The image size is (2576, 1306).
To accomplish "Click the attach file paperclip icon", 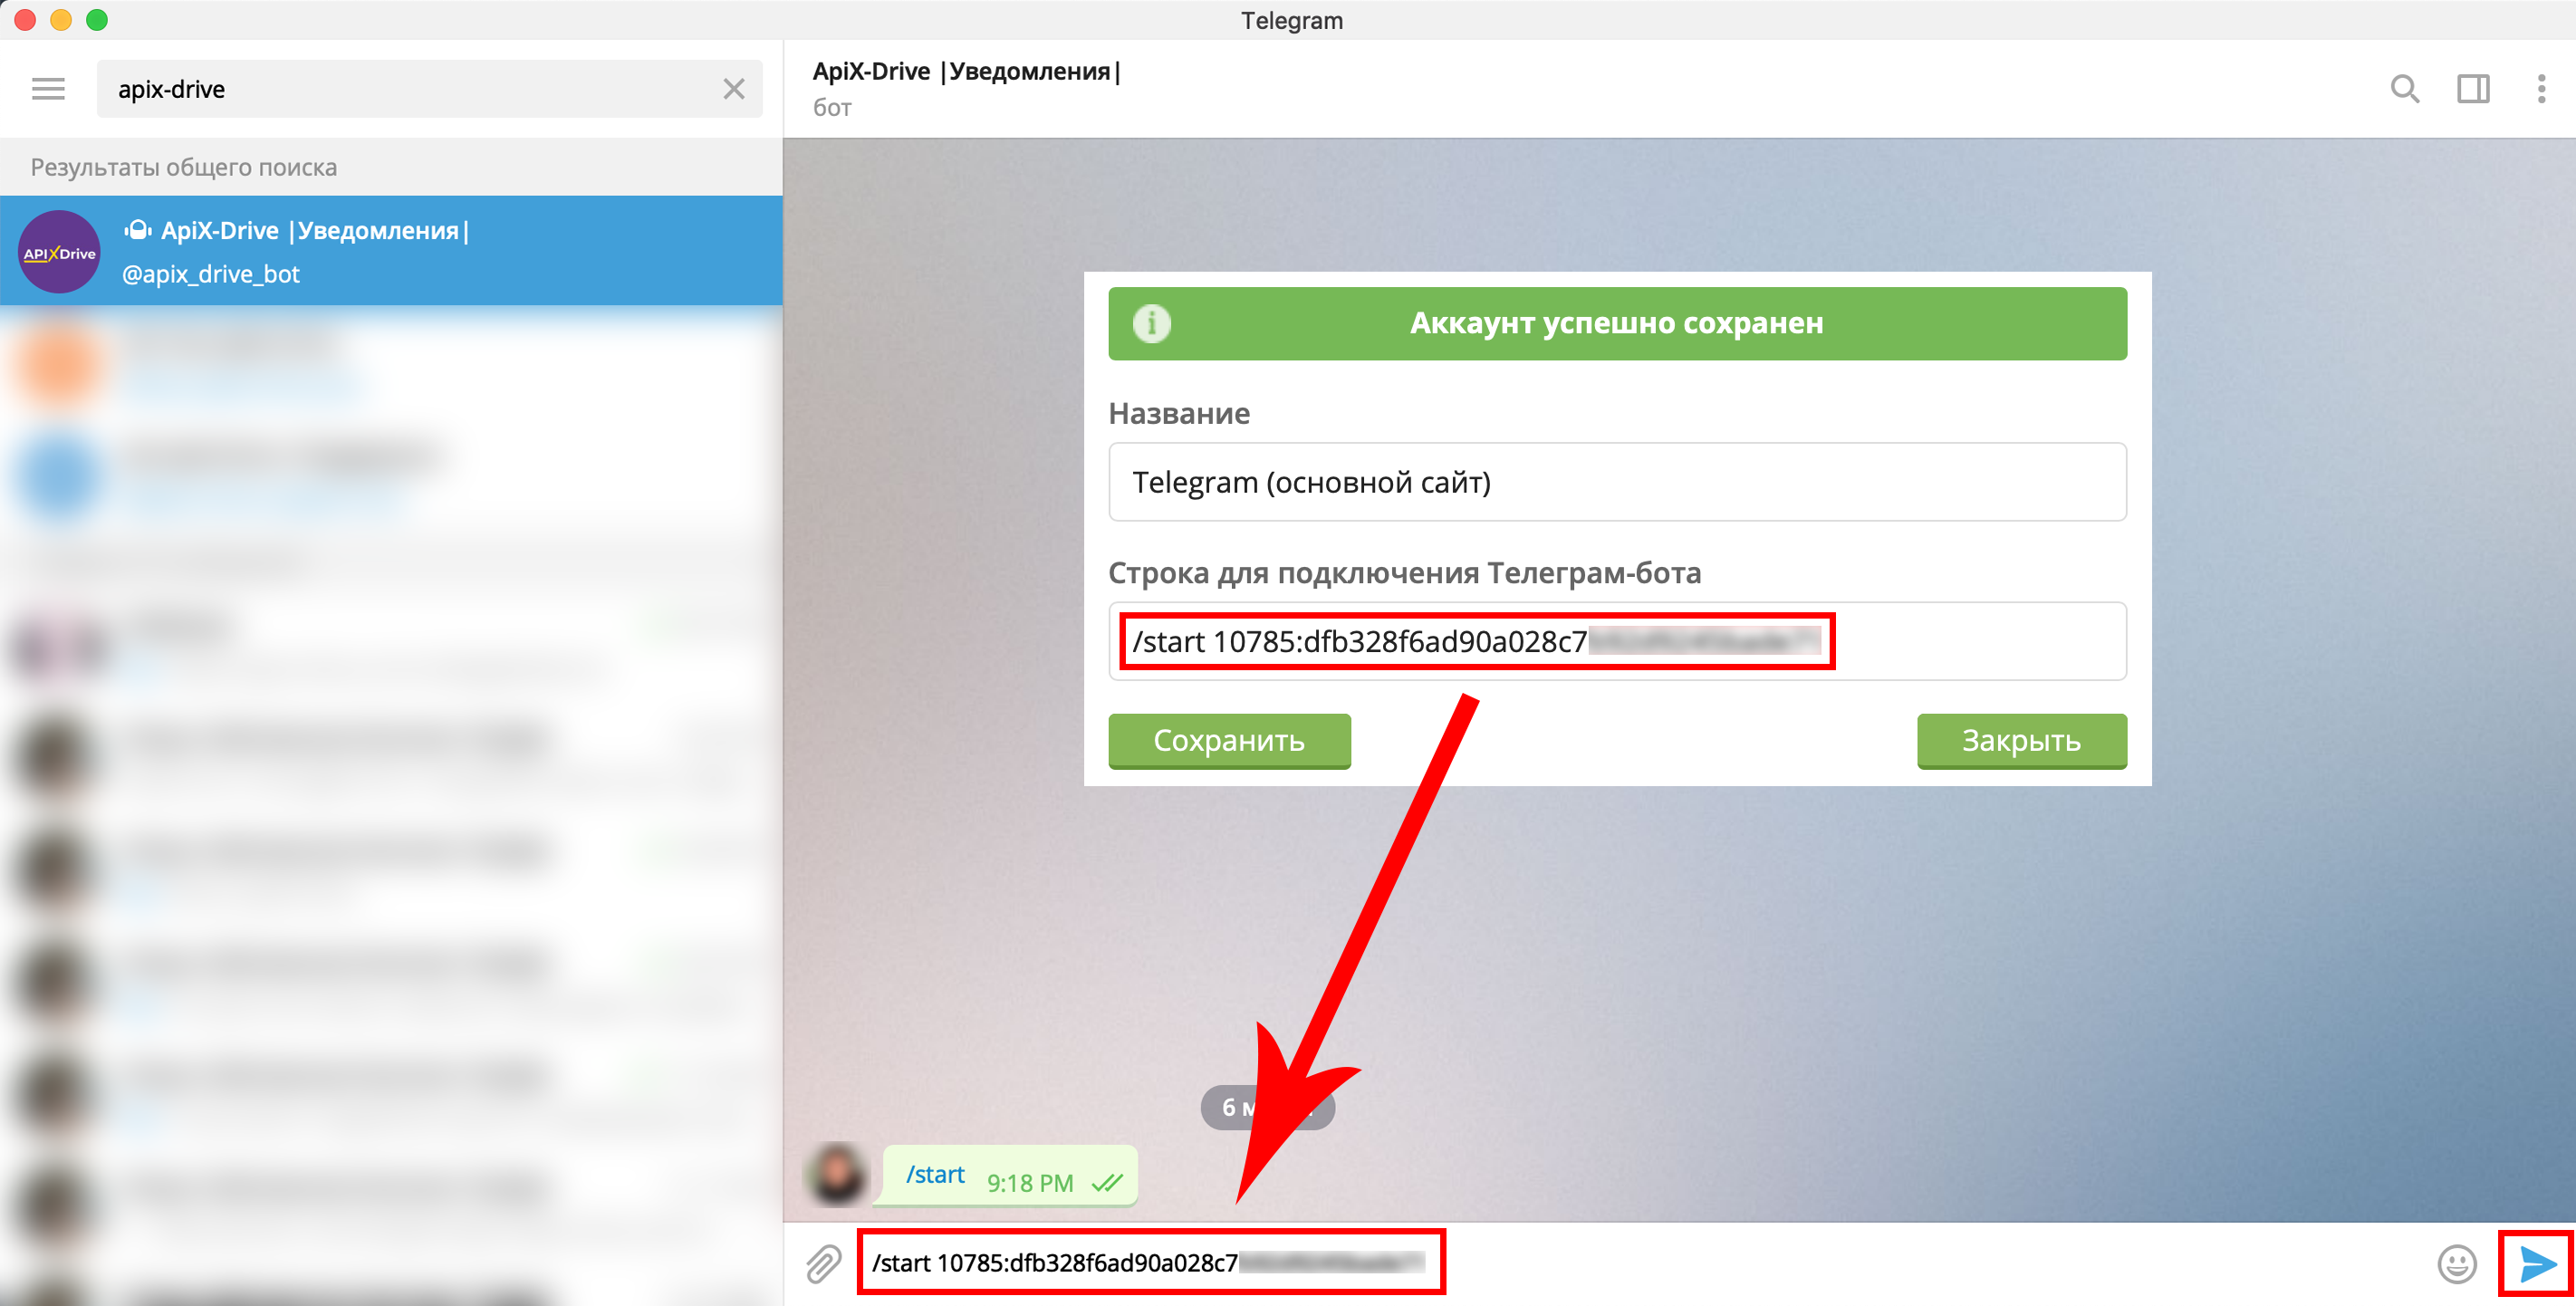I will (x=823, y=1264).
